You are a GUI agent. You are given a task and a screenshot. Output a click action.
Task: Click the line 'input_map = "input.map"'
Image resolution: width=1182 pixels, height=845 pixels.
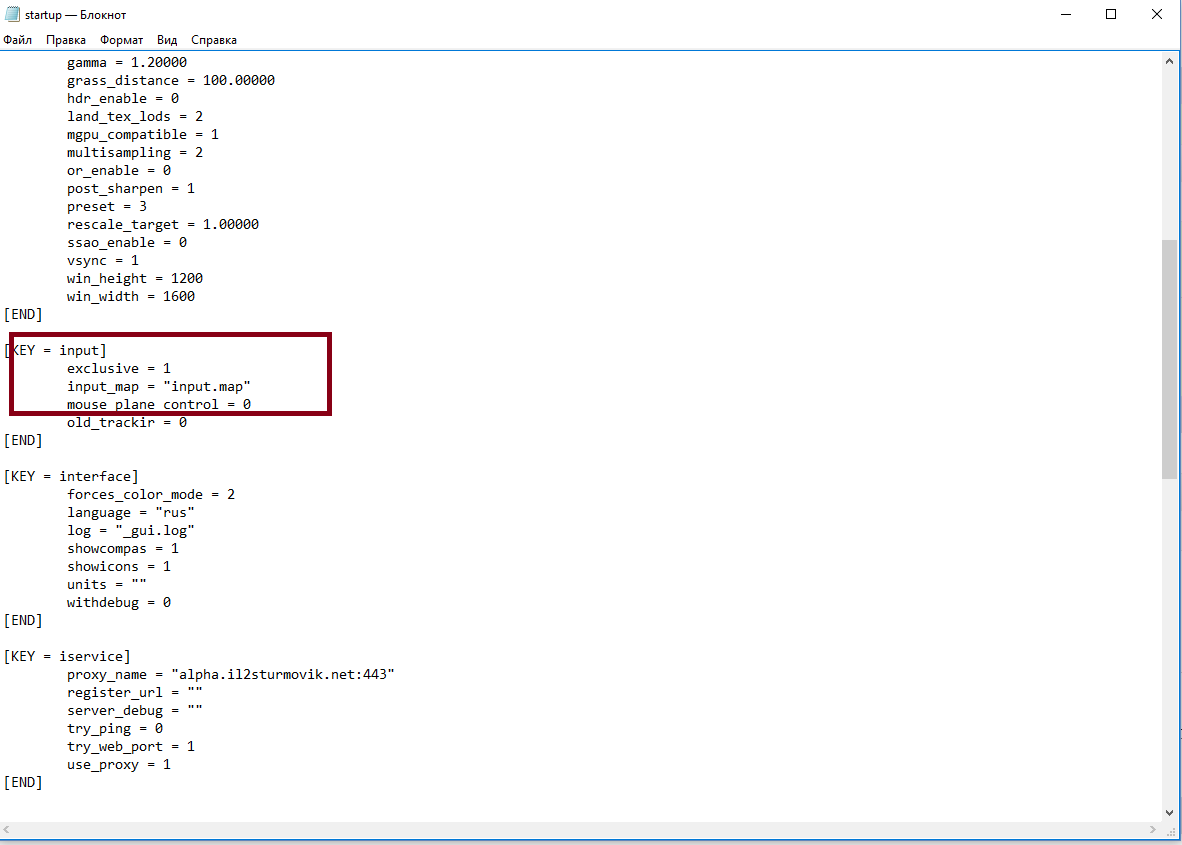(158, 387)
